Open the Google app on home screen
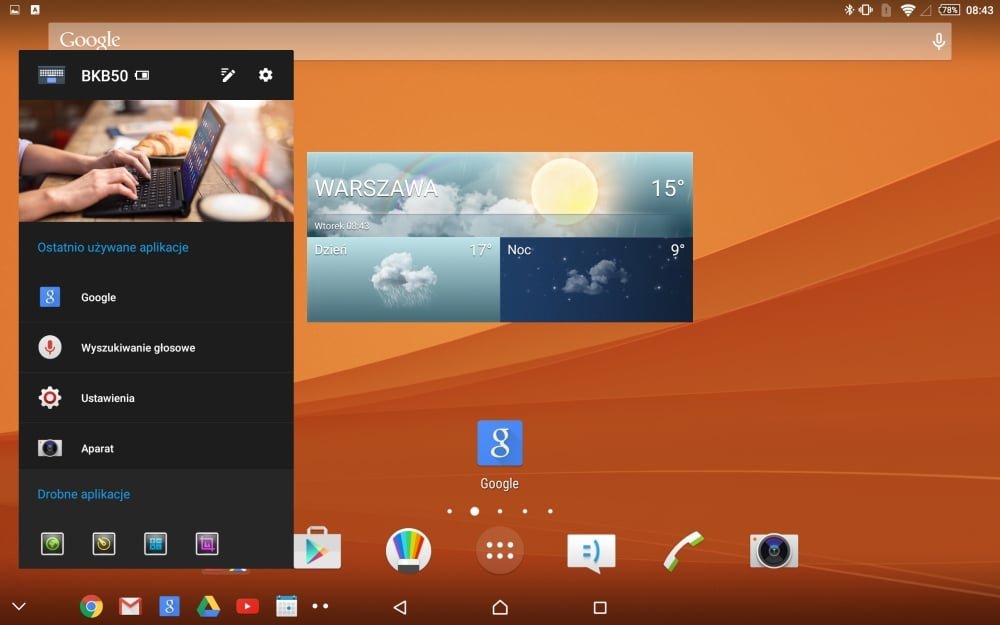 (500, 455)
